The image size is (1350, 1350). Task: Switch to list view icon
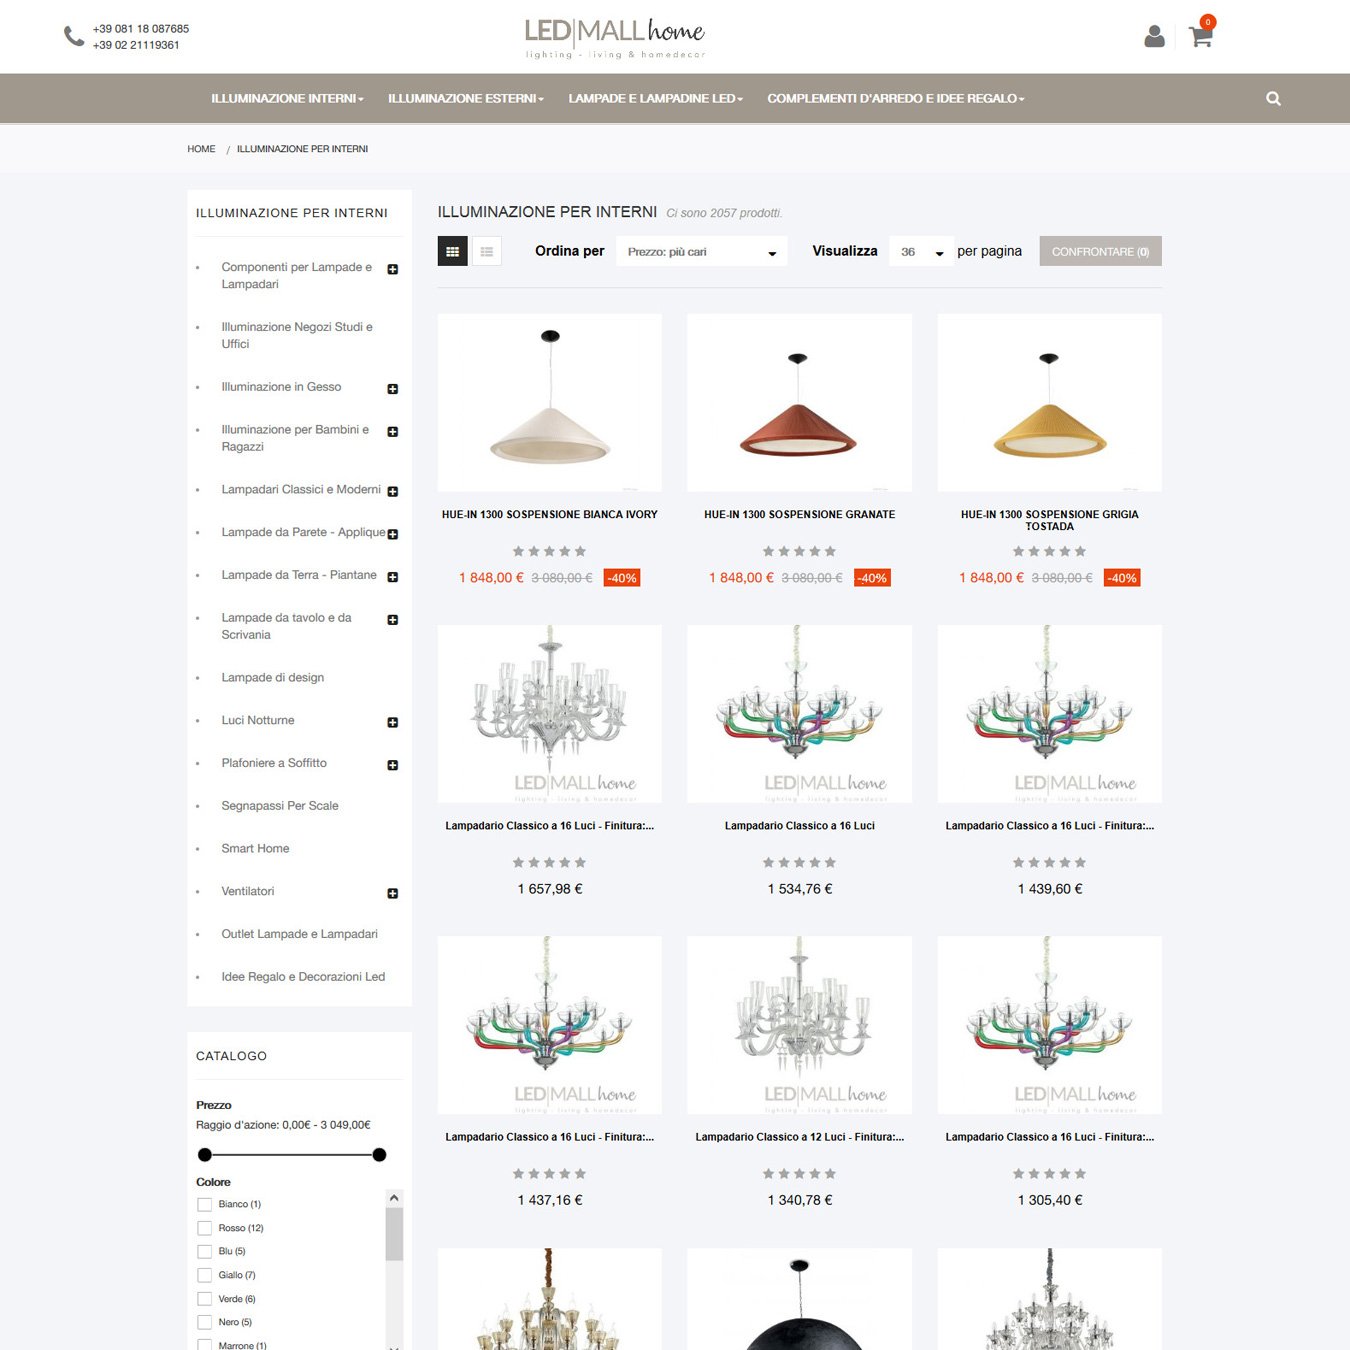tap(487, 251)
